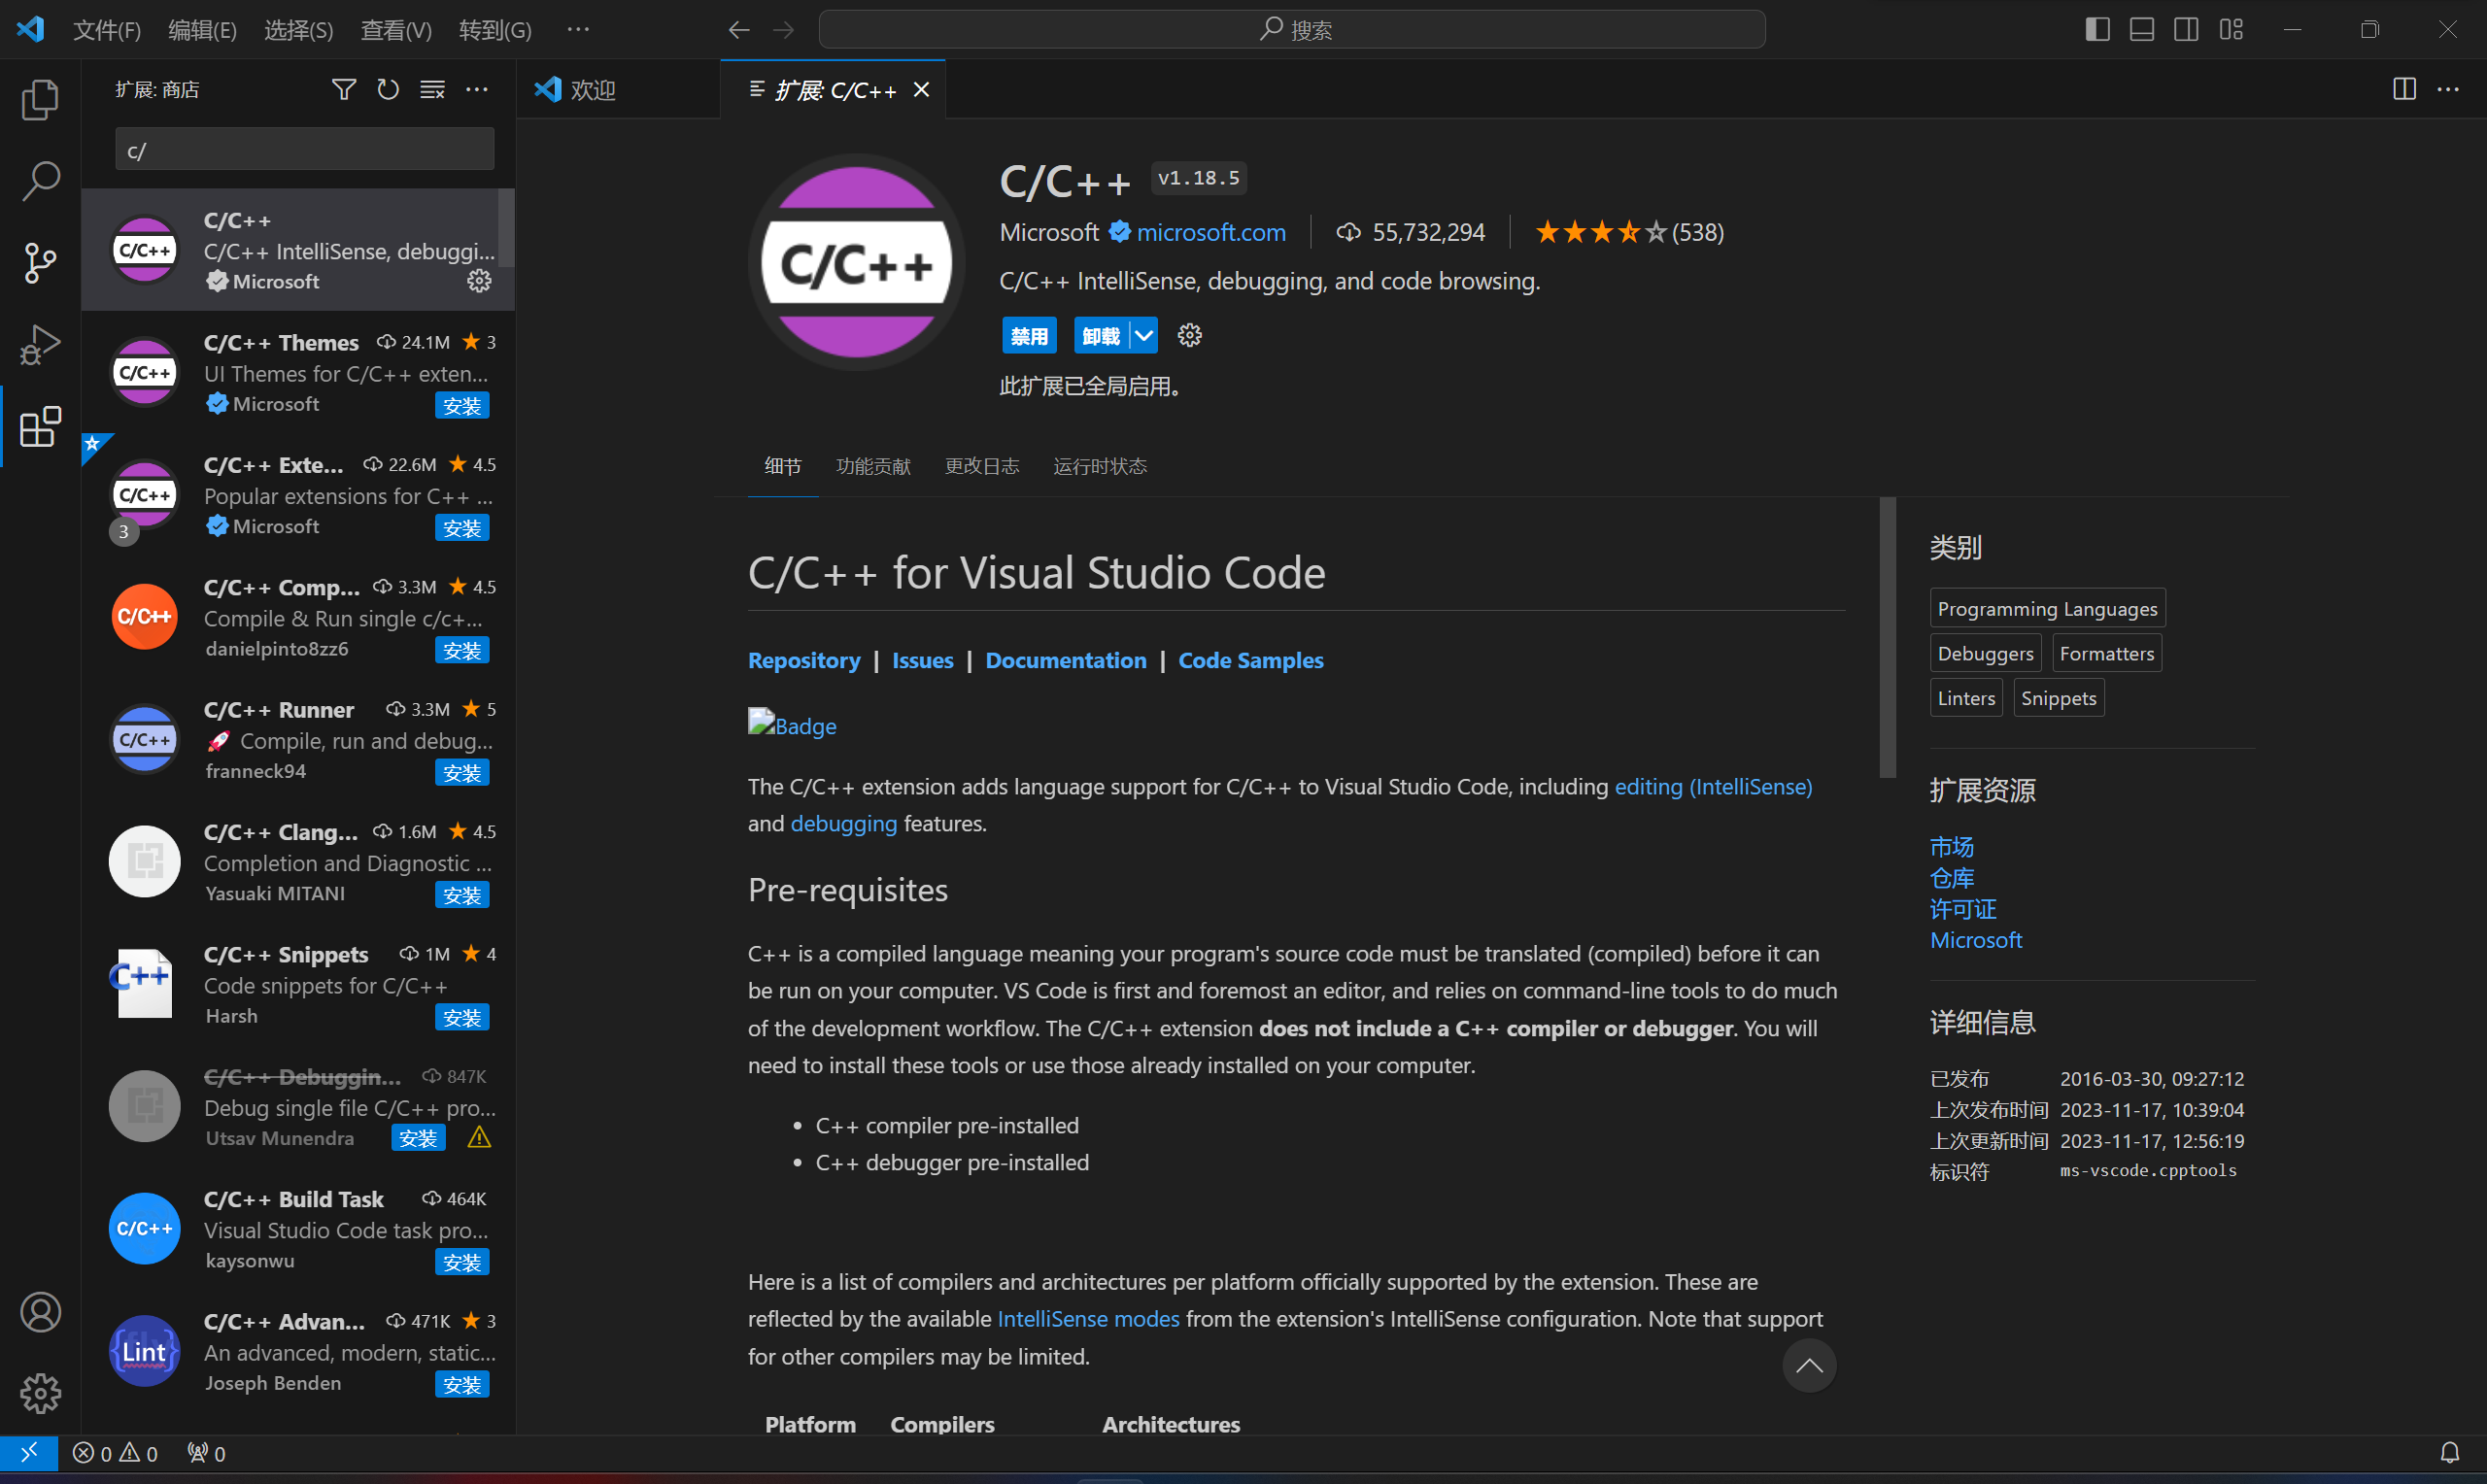Show errors and warnings in status bar

115,1453
